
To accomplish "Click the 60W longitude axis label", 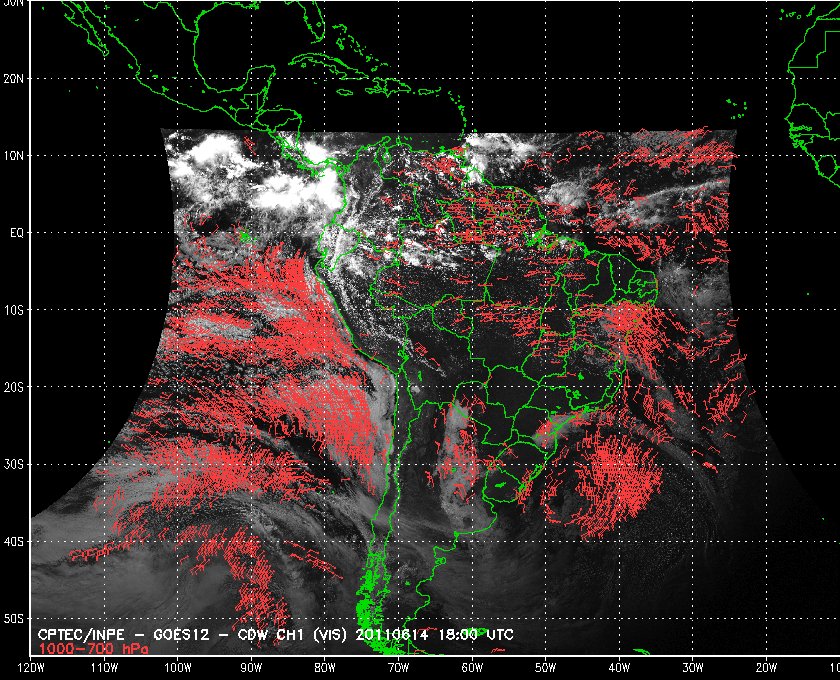I will 472,668.
